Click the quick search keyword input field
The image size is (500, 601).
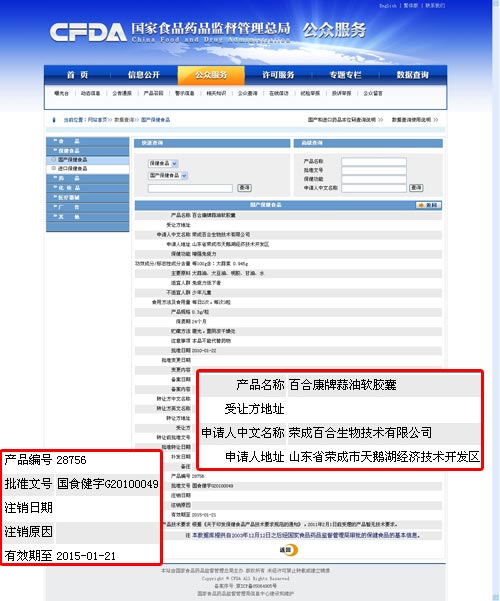coord(190,188)
